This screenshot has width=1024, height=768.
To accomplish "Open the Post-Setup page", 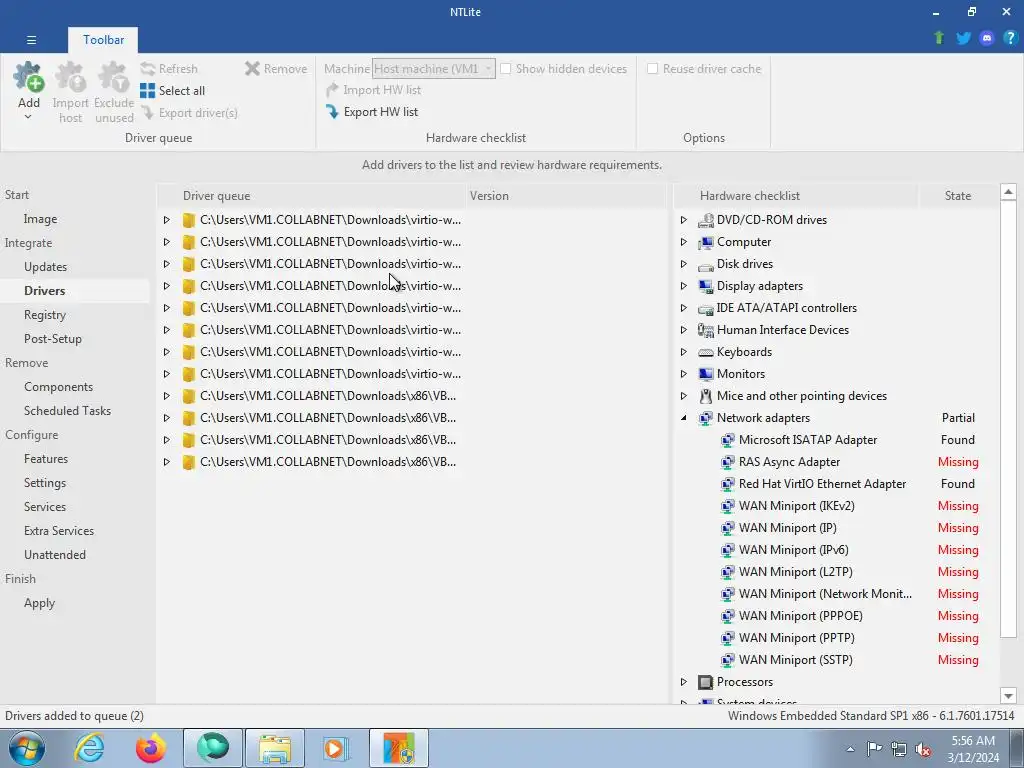I will [53, 339].
